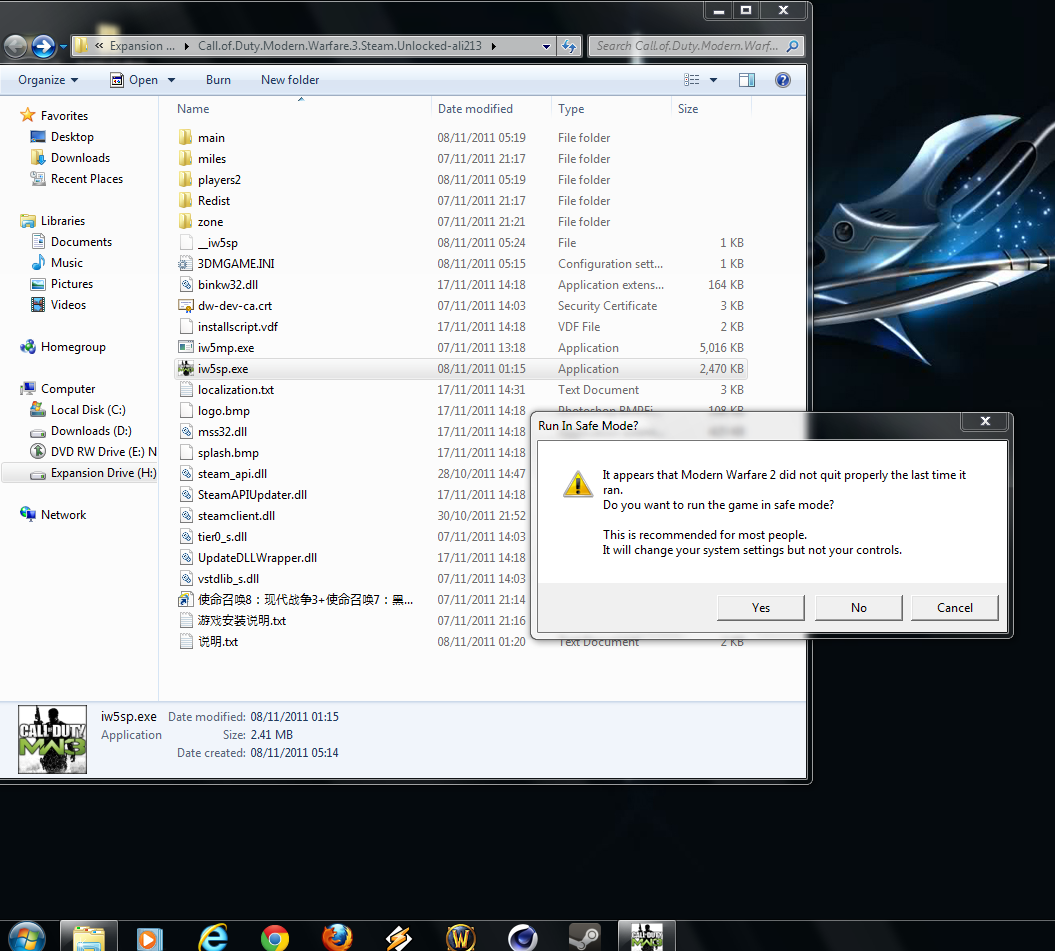Select Network in navigation pane
This screenshot has height=951, width=1055.
pyautogui.click(x=53, y=515)
